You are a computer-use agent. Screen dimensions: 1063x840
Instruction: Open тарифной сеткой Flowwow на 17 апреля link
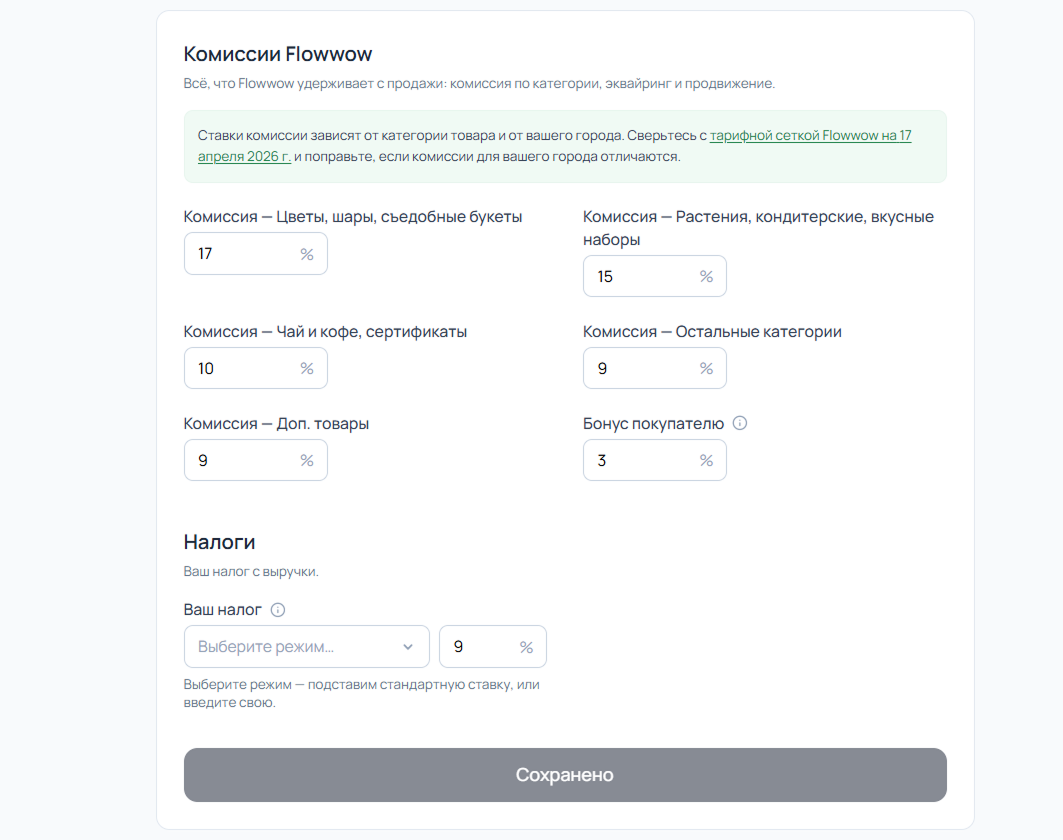tap(555, 146)
